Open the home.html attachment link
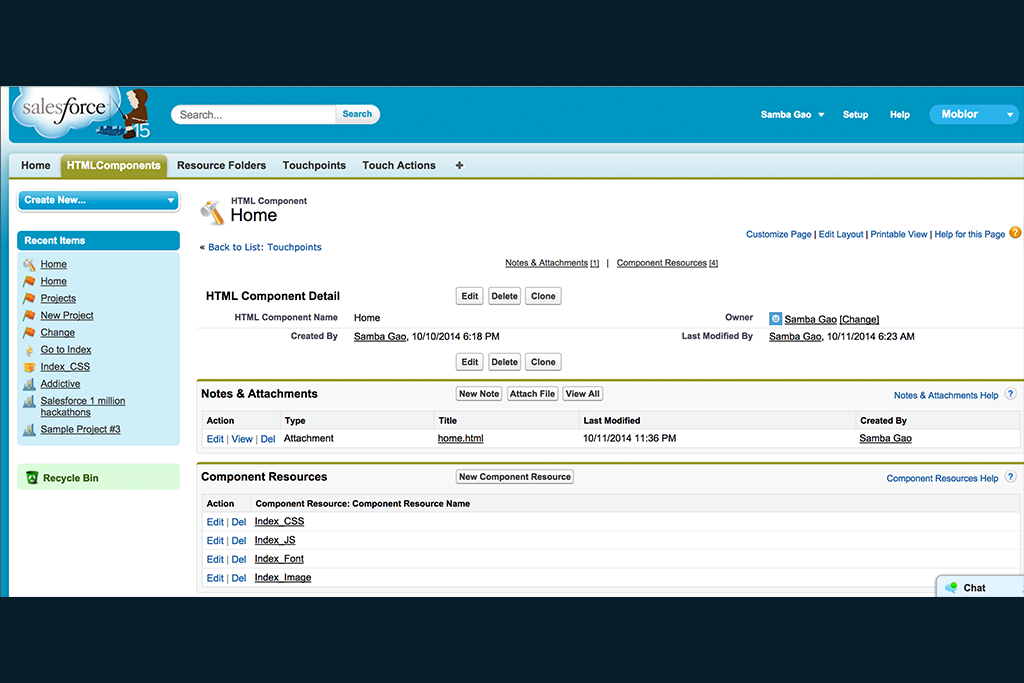Viewport: 1024px width, 683px height. 460,439
